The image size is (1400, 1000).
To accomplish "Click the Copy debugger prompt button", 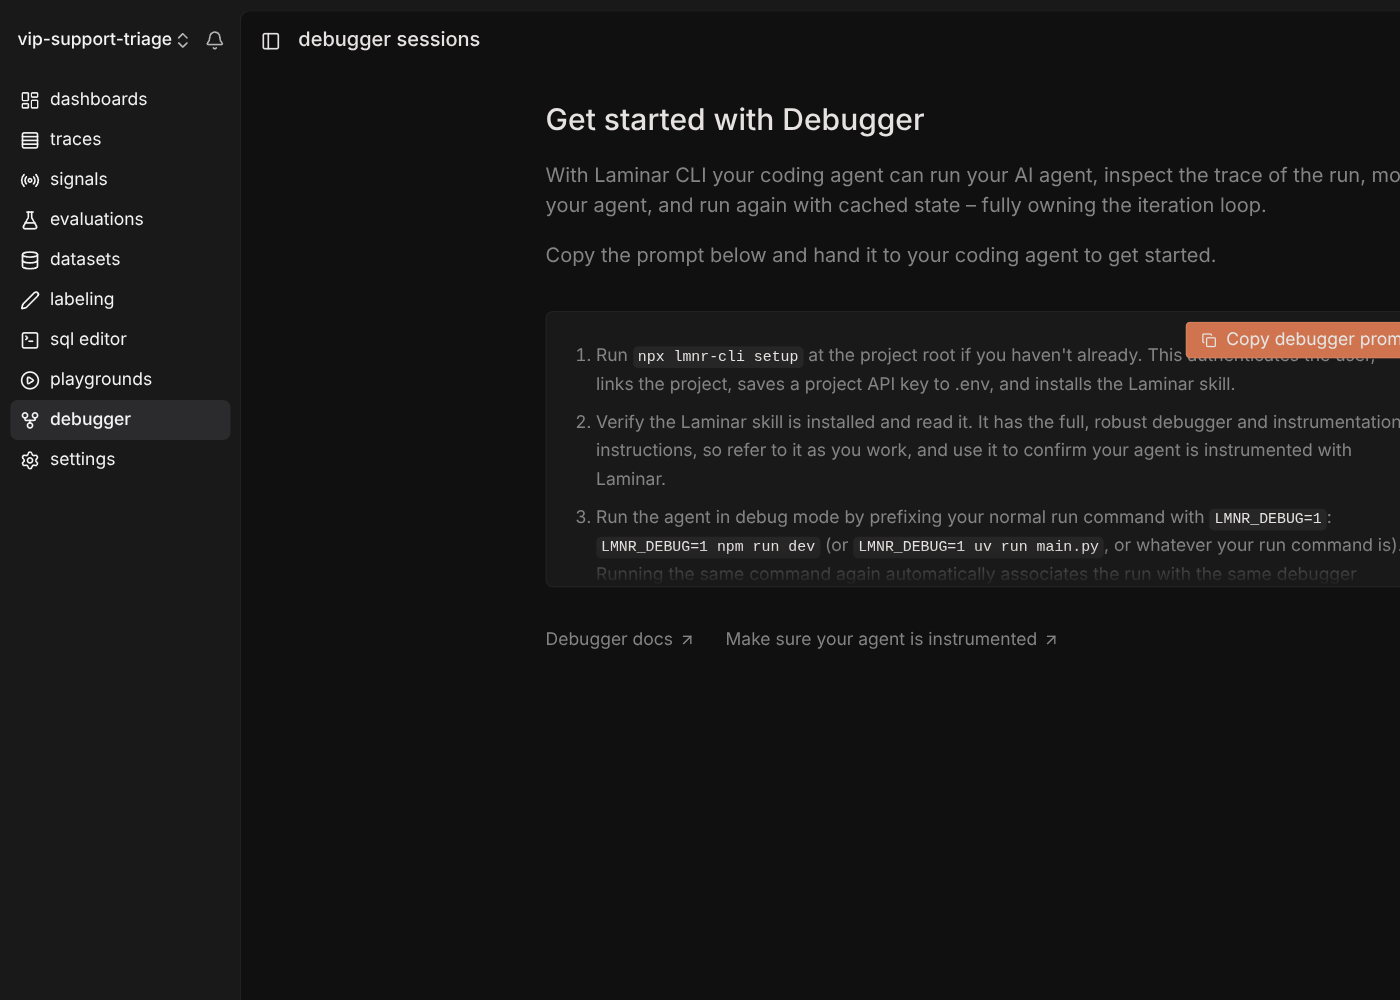I will point(1293,340).
